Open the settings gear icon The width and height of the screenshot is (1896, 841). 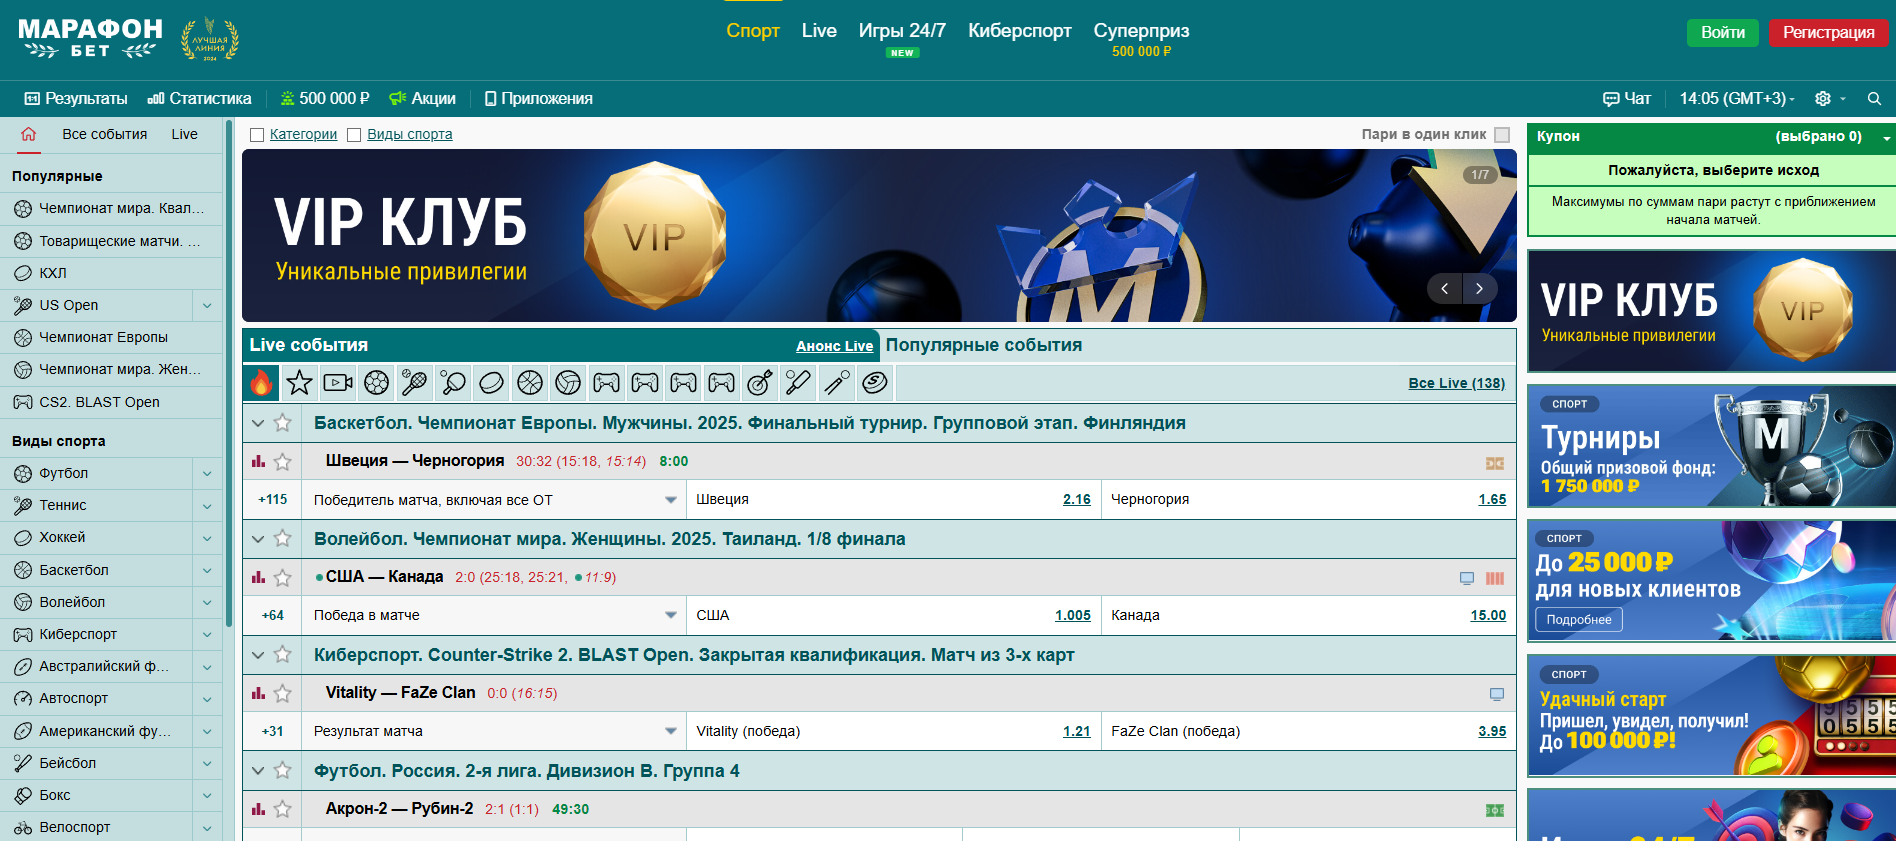pyautogui.click(x=1823, y=99)
